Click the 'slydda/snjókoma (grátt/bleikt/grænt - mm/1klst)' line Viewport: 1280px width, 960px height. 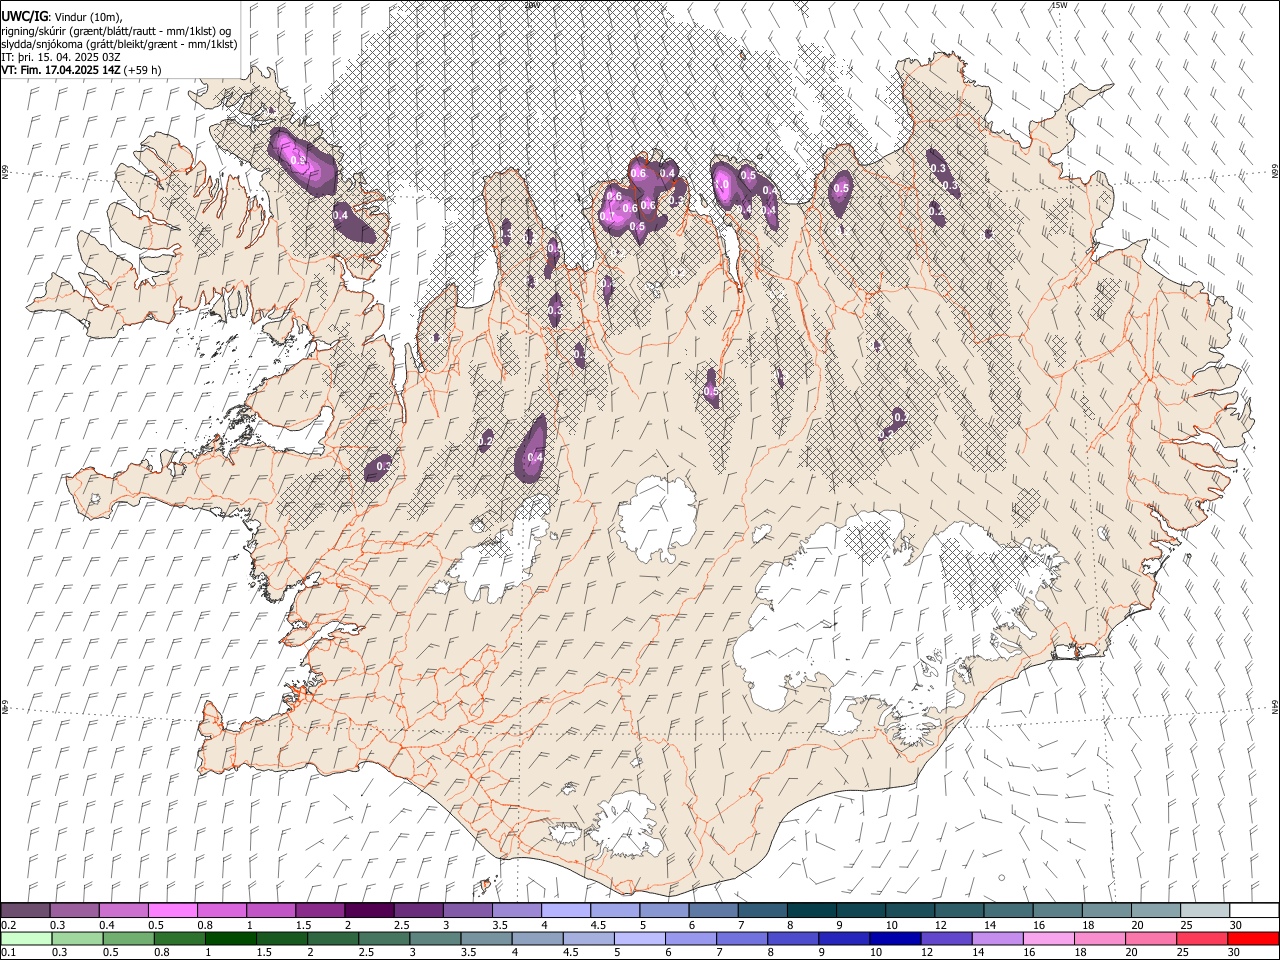[119, 44]
